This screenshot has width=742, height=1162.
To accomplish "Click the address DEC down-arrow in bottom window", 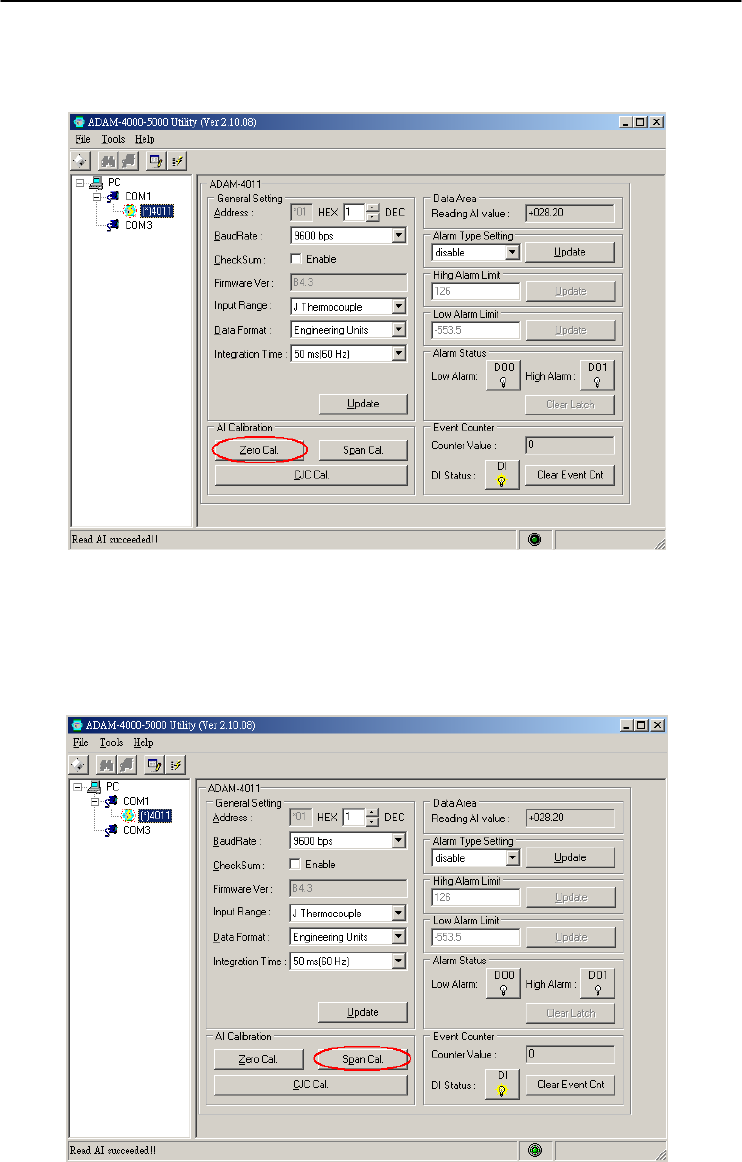I will 372,822.
